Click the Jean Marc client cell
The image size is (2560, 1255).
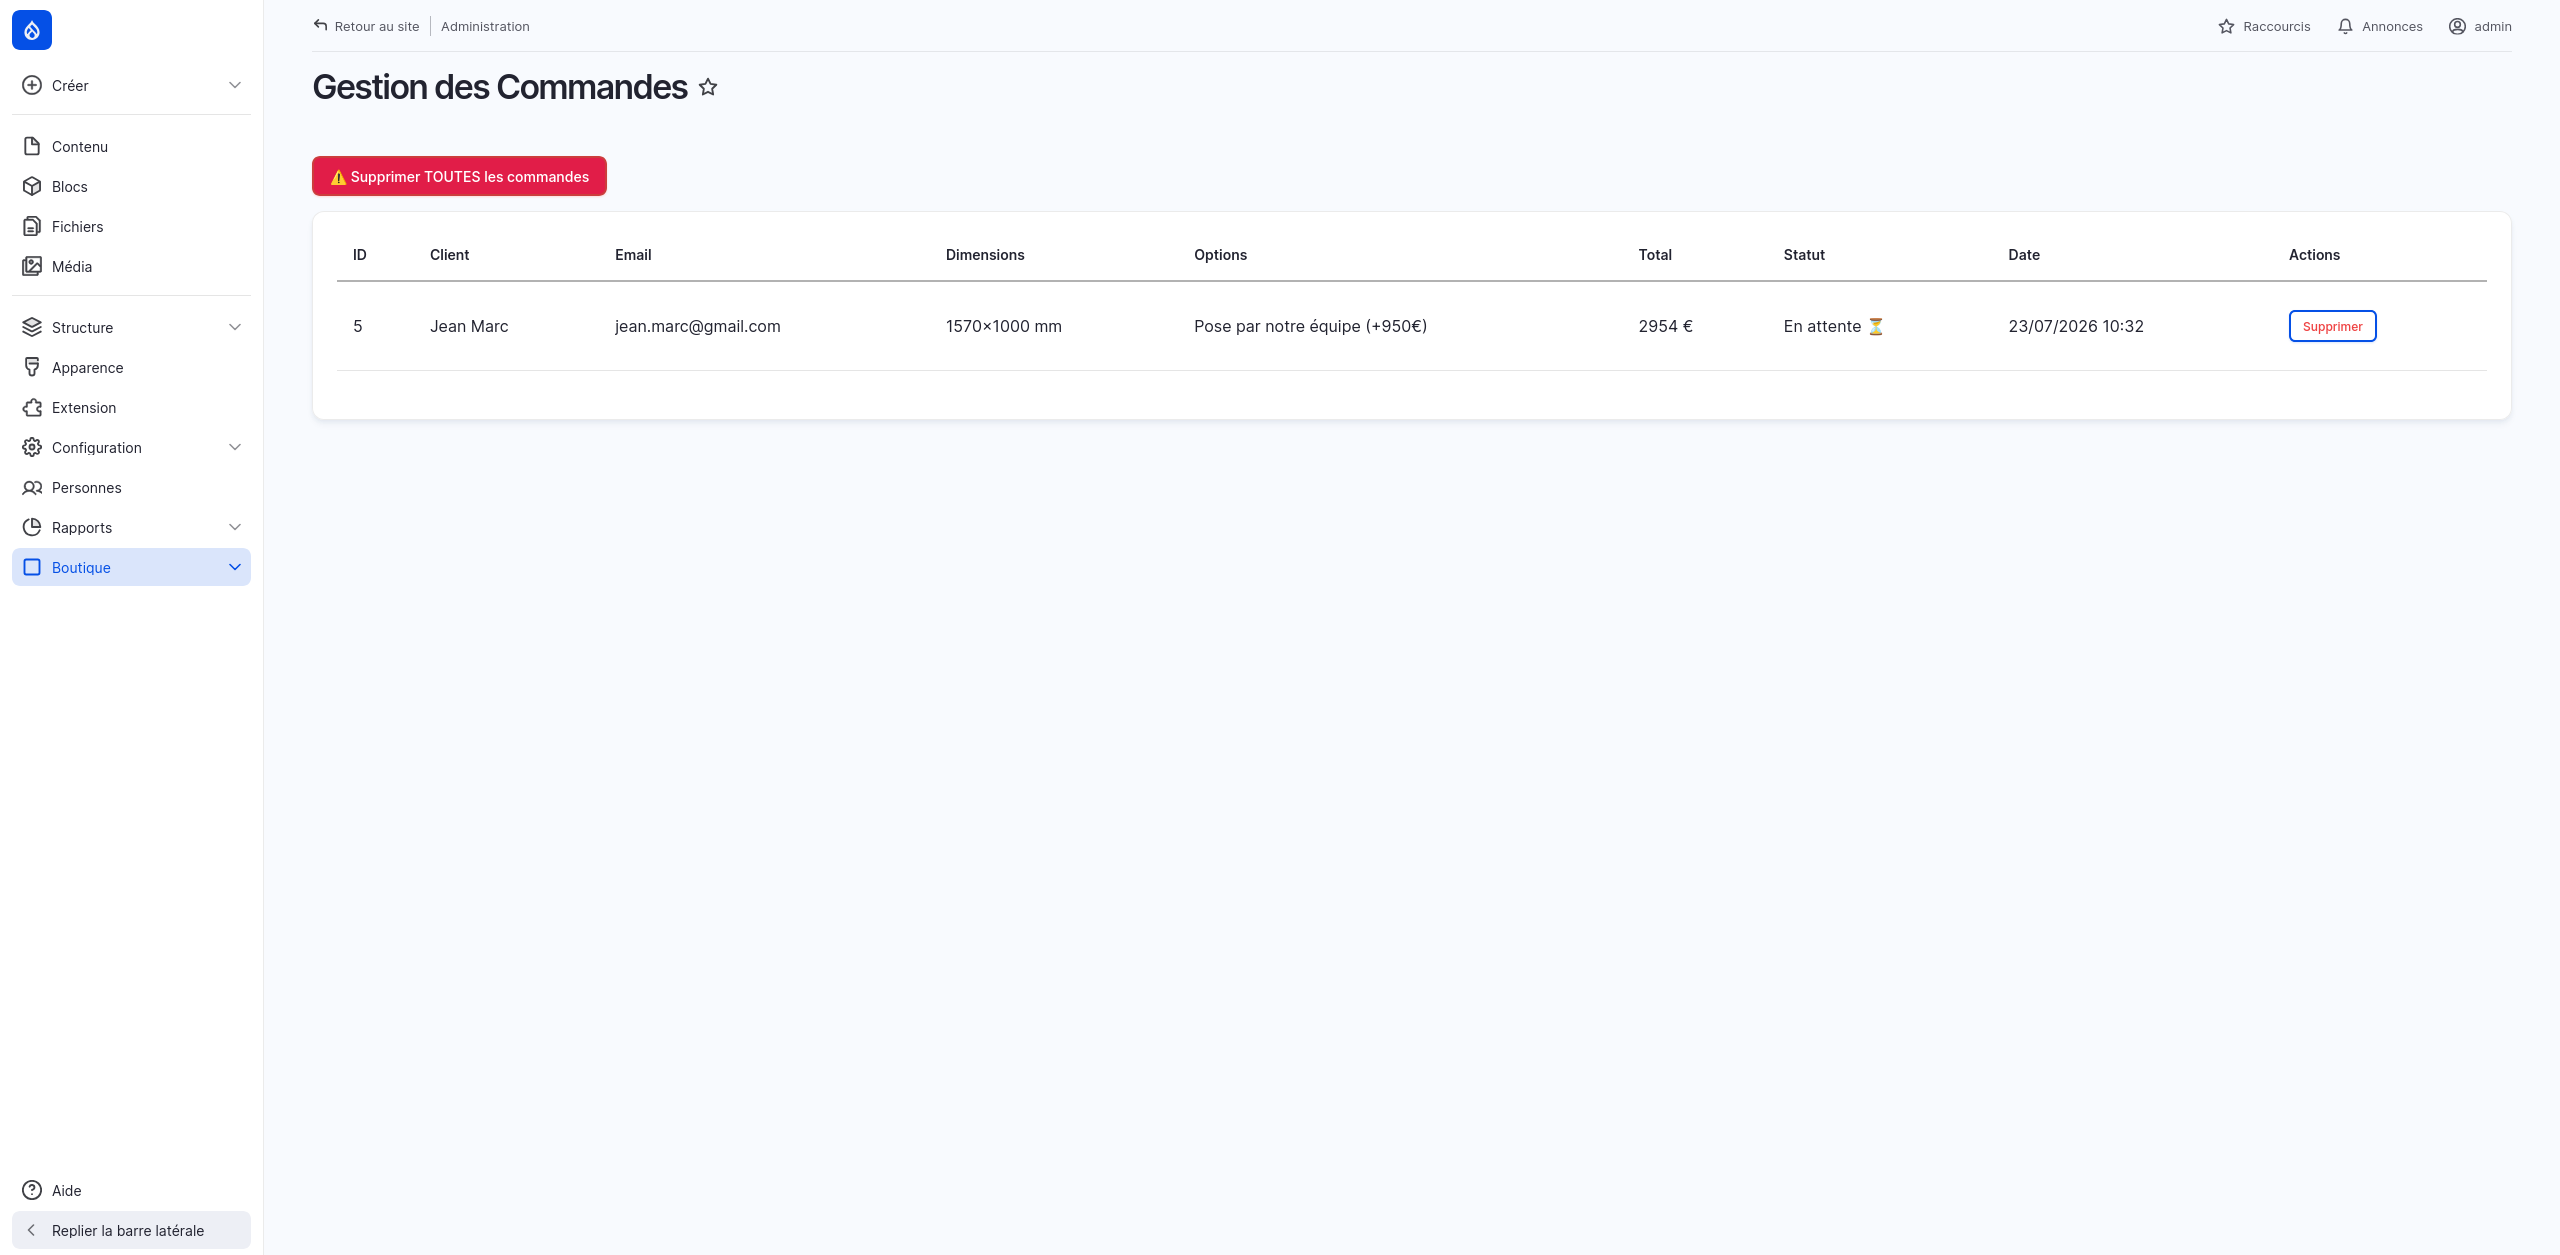coord(469,326)
